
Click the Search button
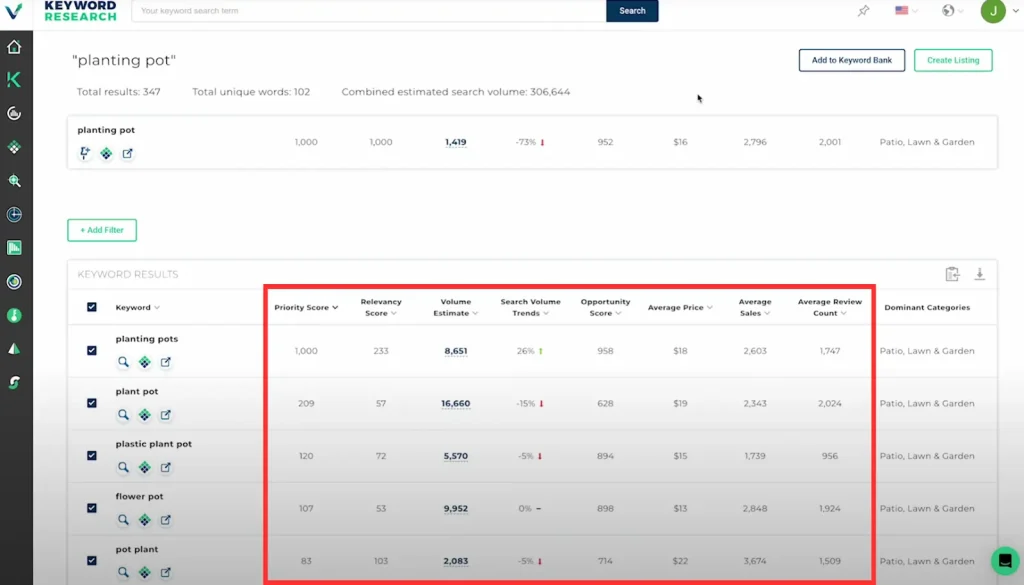[632, 10]
